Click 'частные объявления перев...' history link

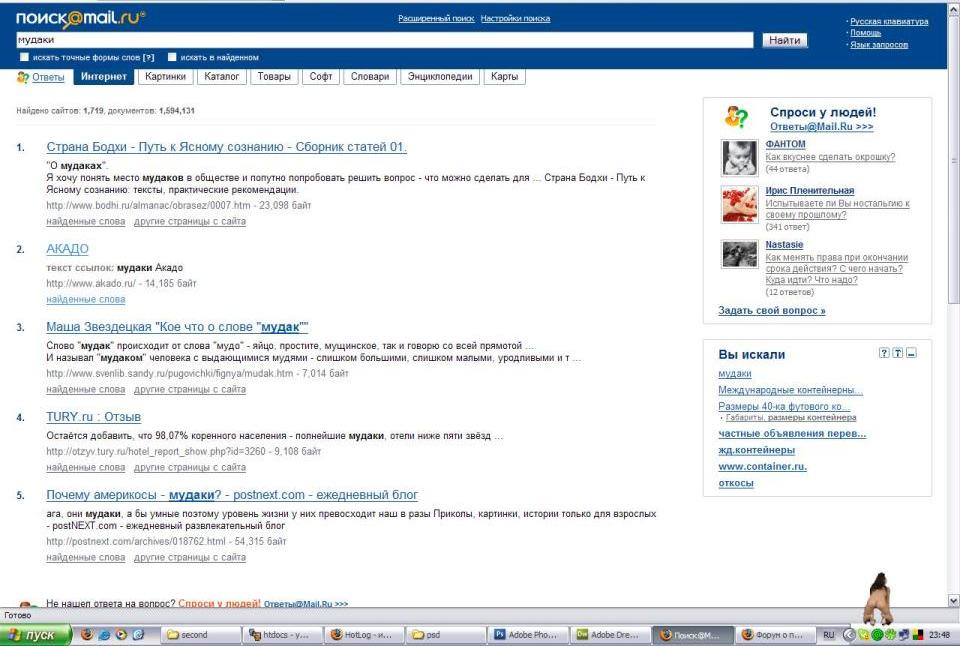(x=792, y=434)
